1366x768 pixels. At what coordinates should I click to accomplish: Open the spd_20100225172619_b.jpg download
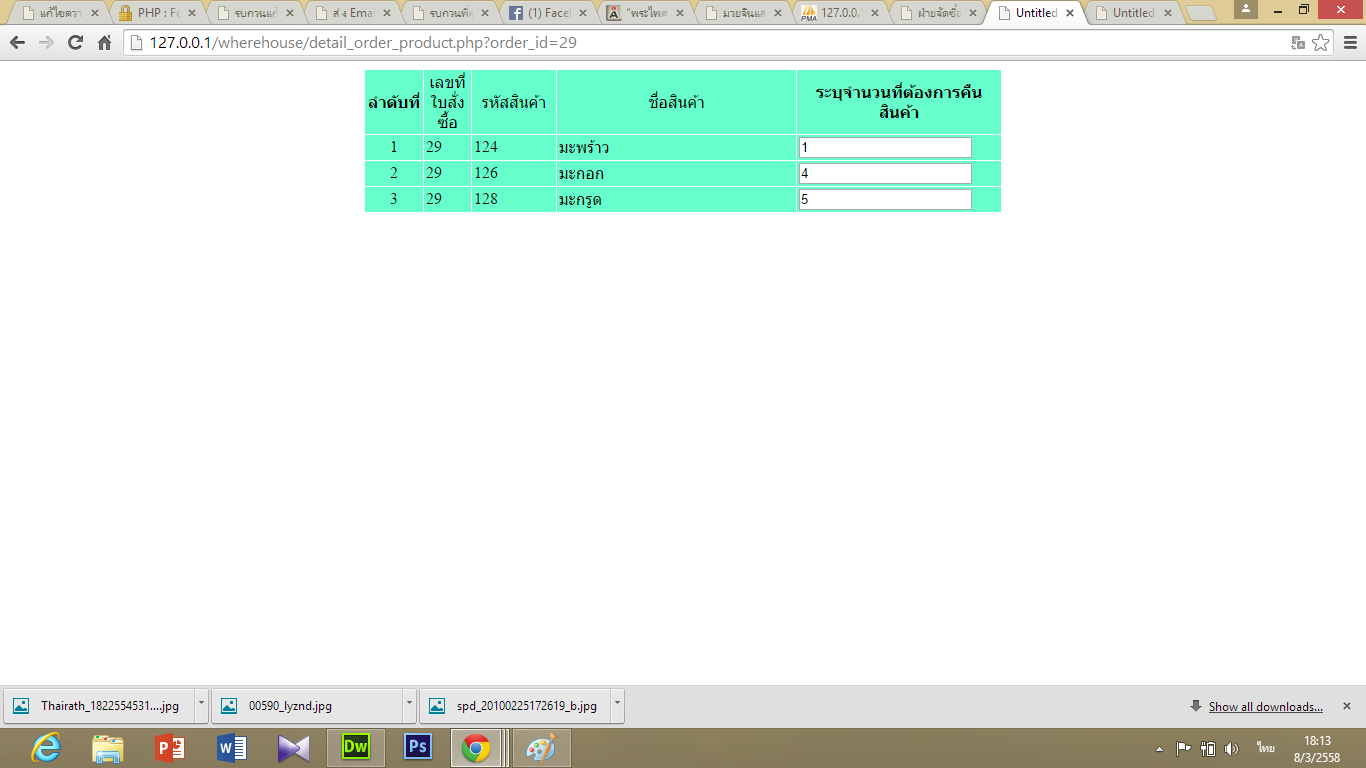tap(514, 705)
